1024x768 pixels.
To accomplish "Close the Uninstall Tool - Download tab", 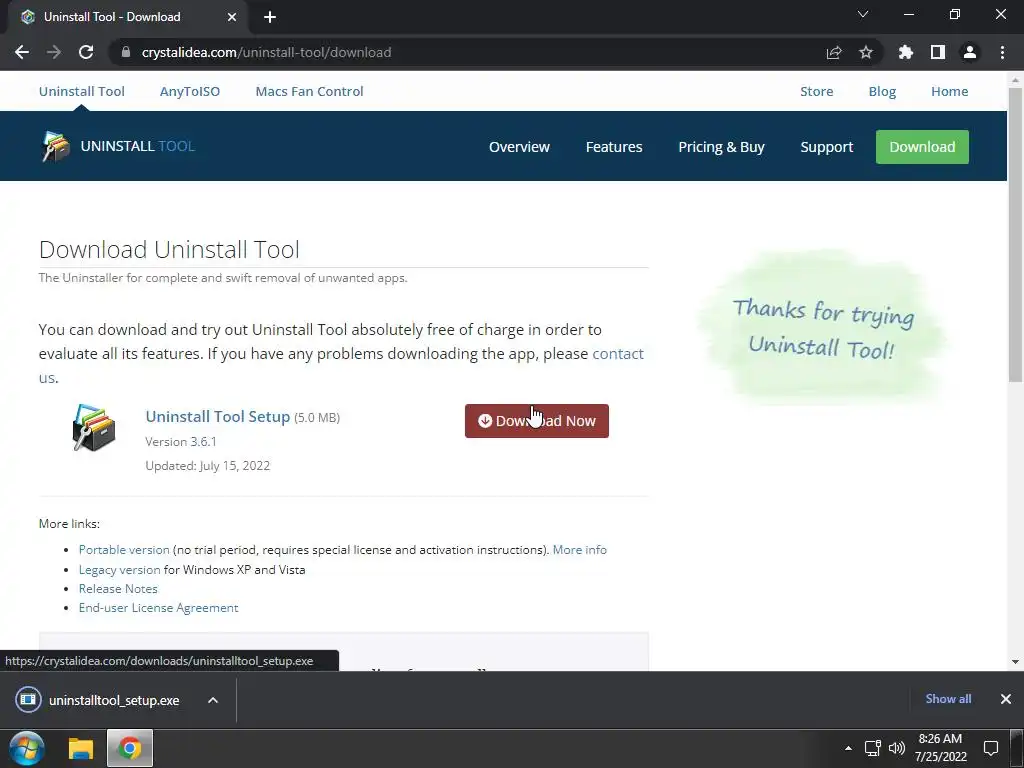I will [232, 17].
